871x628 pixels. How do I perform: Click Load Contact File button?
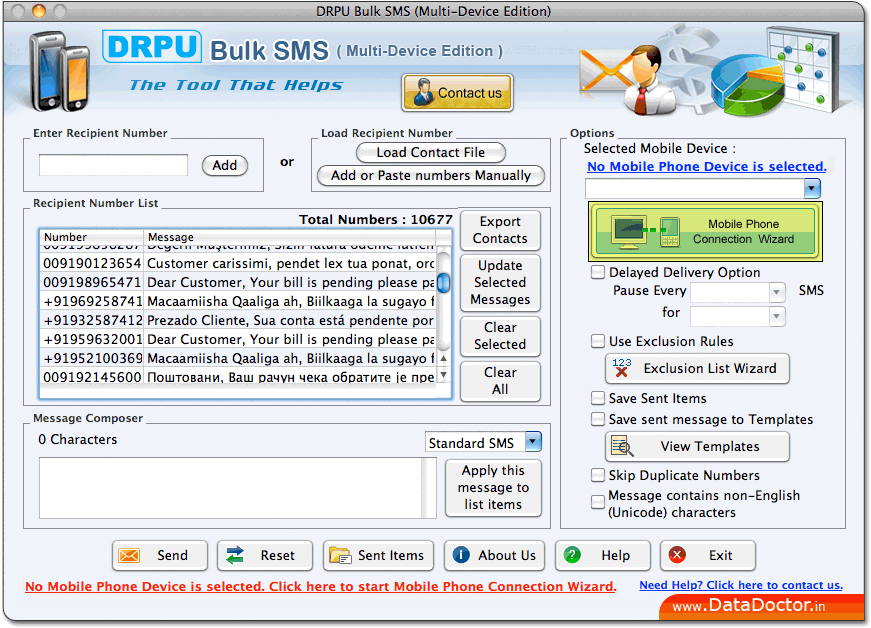coord(431,152)
